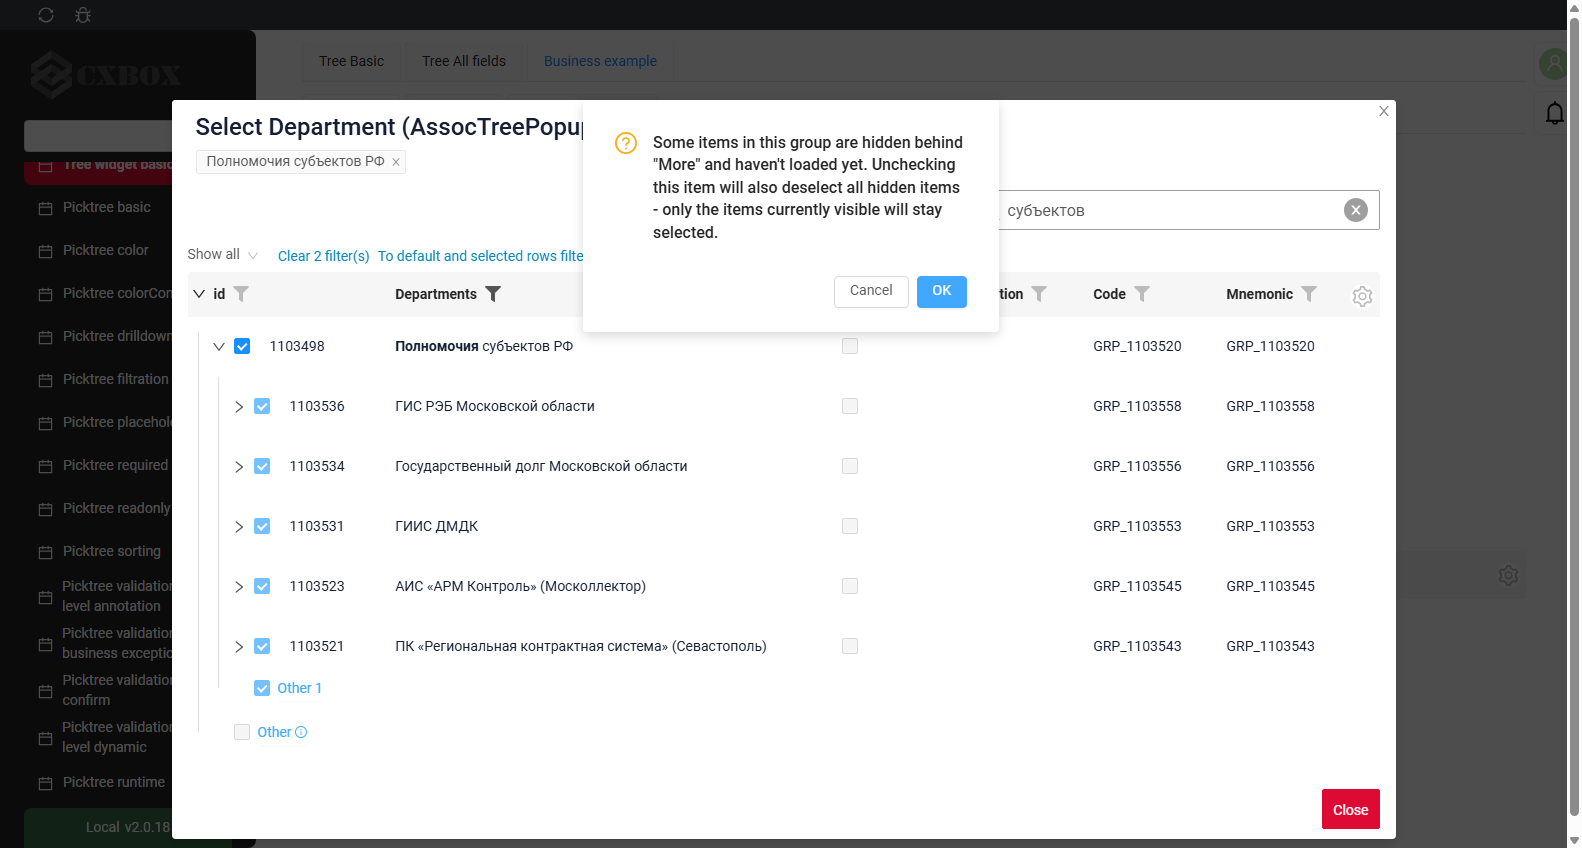1582x848 pixels.
Task: Open table column settings gear
Action: pyautogui.click(x=1362, y=296)
